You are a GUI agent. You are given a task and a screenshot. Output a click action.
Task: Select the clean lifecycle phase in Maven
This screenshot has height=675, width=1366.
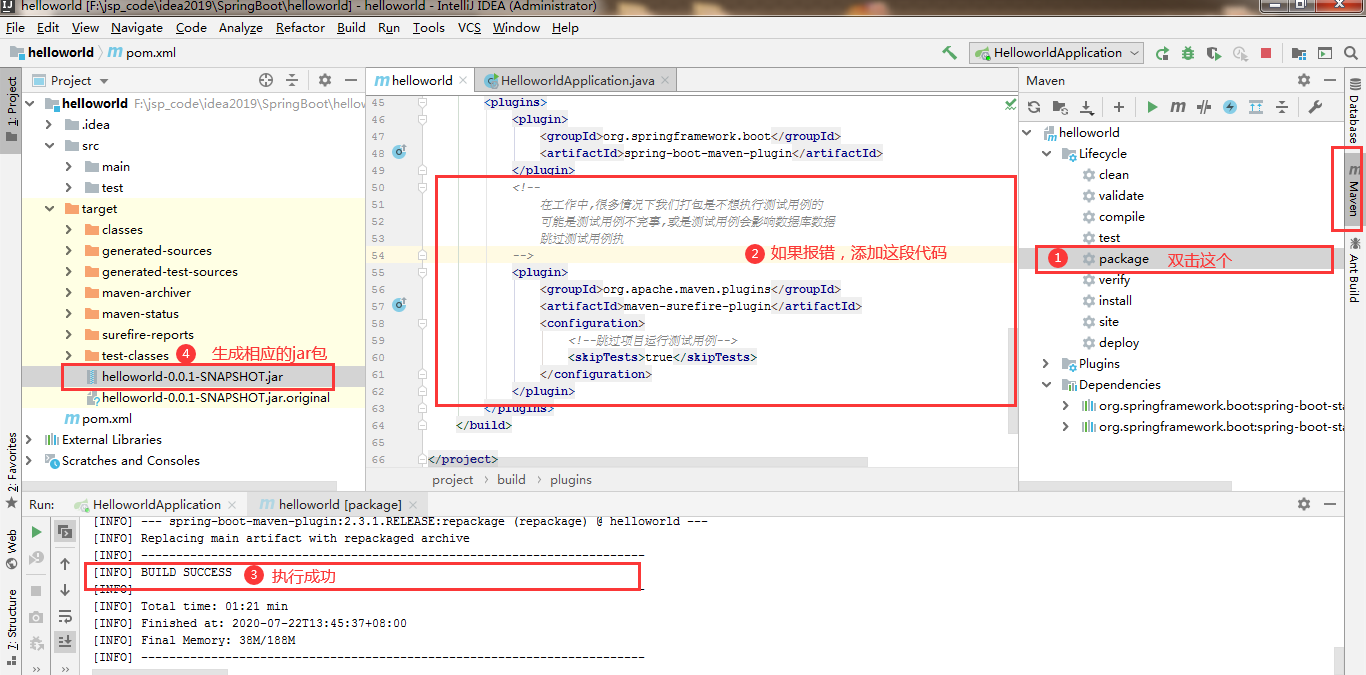pyautogui.click(x=1113, y=175)
